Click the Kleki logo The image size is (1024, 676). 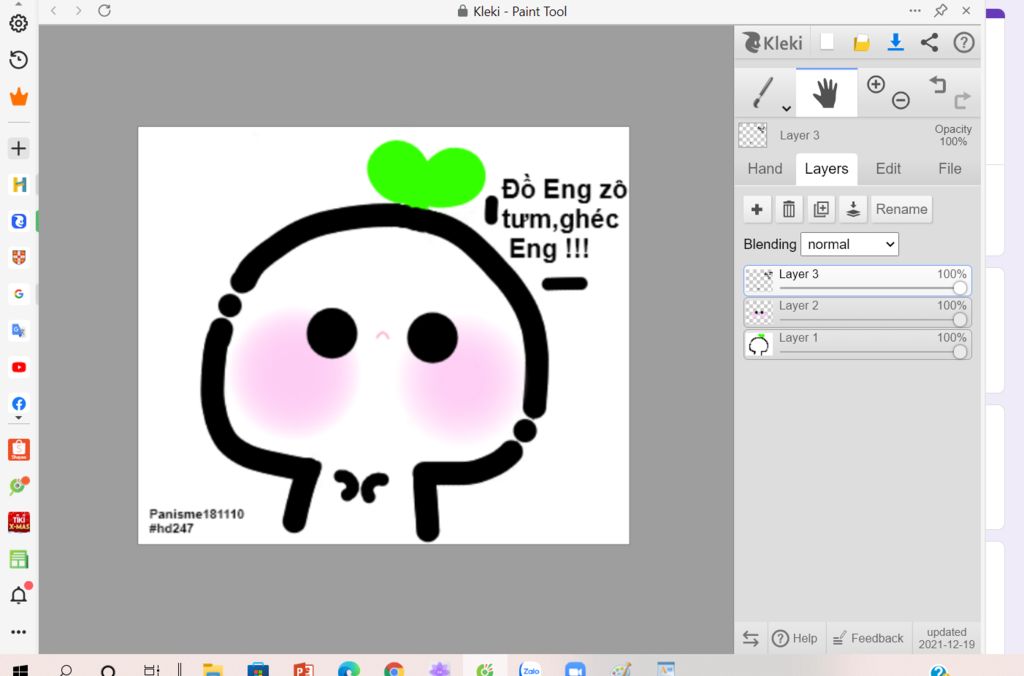(x=773, y=43)
